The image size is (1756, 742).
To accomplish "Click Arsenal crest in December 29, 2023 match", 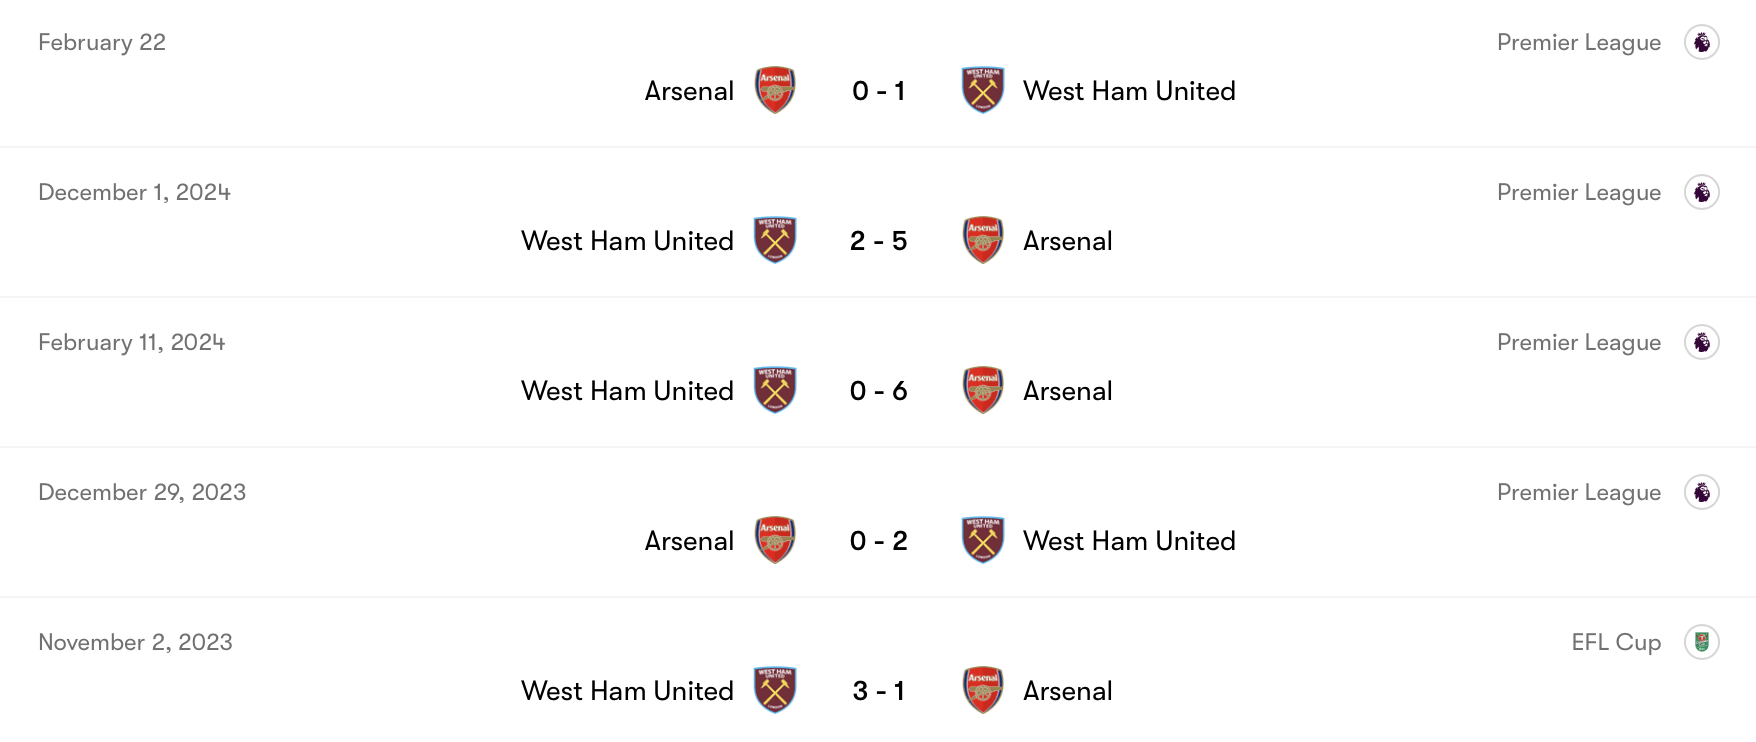I will coord(775,540).
